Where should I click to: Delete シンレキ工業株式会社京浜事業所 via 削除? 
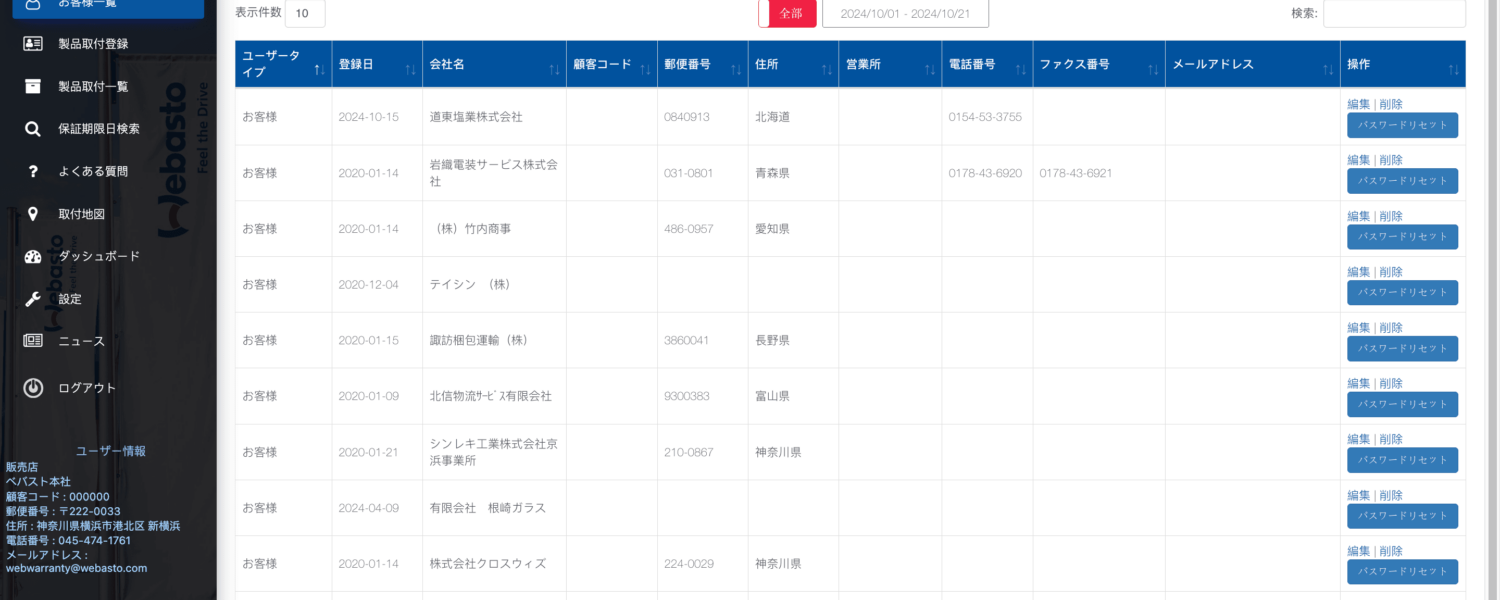pos(1391,440)
